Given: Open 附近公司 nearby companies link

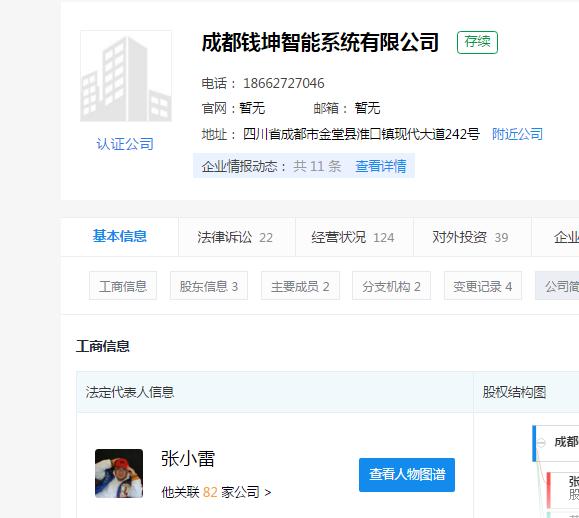Looking at the screenshot, I should coord(517,134).
